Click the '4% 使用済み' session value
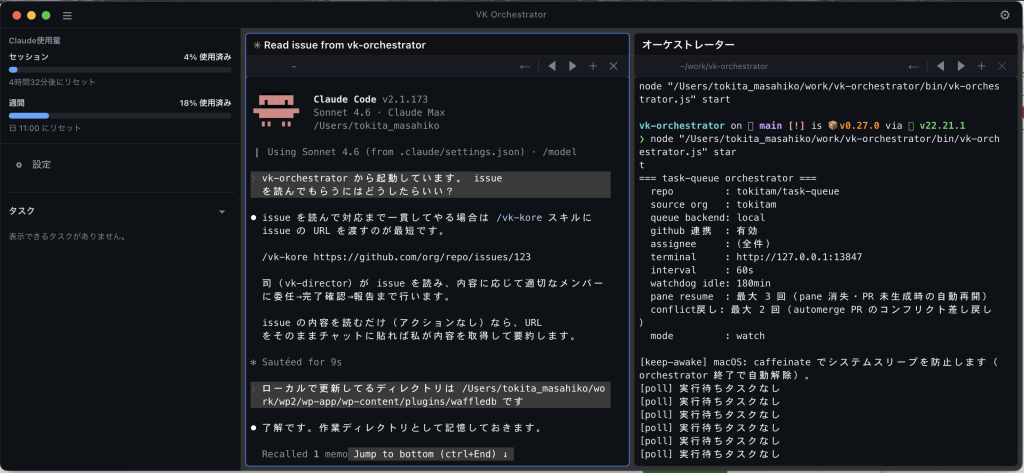Viewport: 1024px width, 473px height. [x=208, y=57]
